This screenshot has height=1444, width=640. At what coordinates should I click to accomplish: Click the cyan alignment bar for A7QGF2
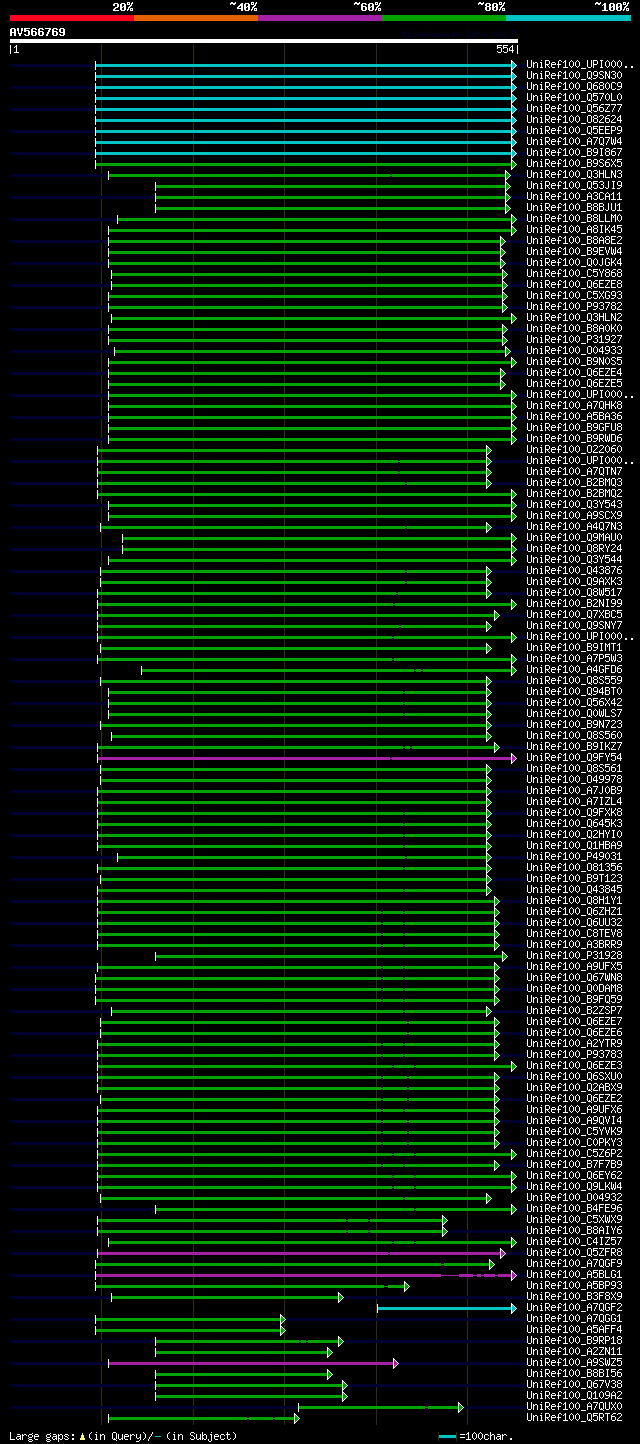coord(446,1307)
